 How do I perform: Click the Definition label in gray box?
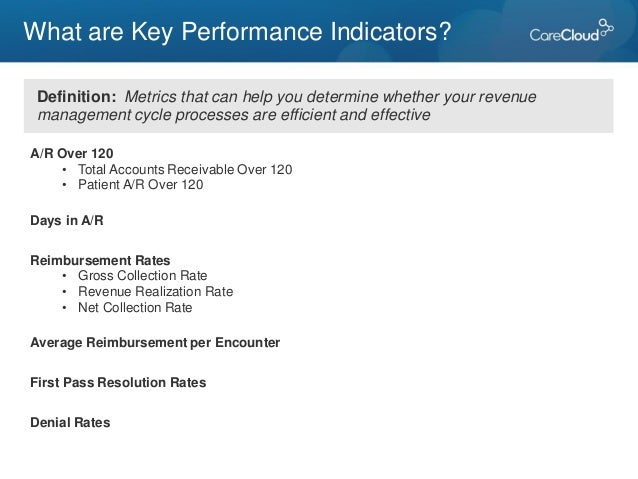tap(77, 97)
